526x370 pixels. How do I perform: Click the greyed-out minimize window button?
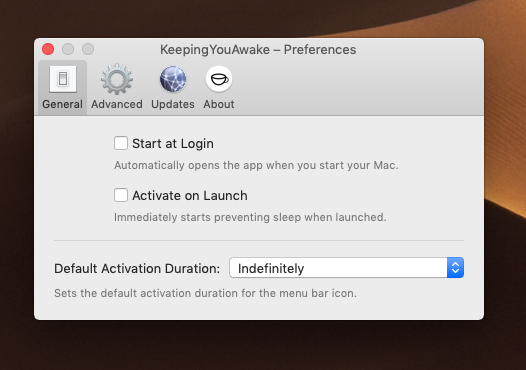(x=68, y=49)
